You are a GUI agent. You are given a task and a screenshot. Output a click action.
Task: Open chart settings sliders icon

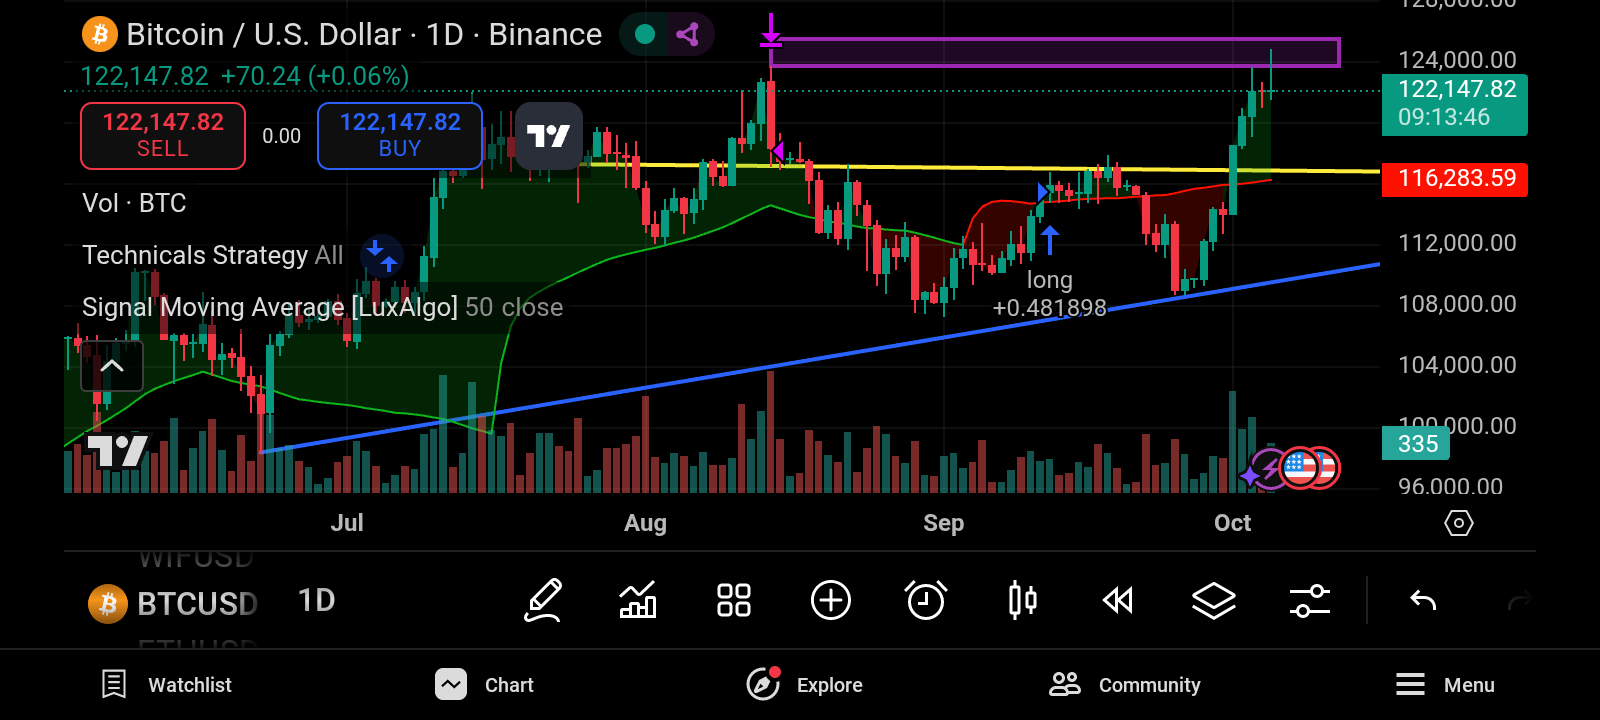coord(1309,601)
